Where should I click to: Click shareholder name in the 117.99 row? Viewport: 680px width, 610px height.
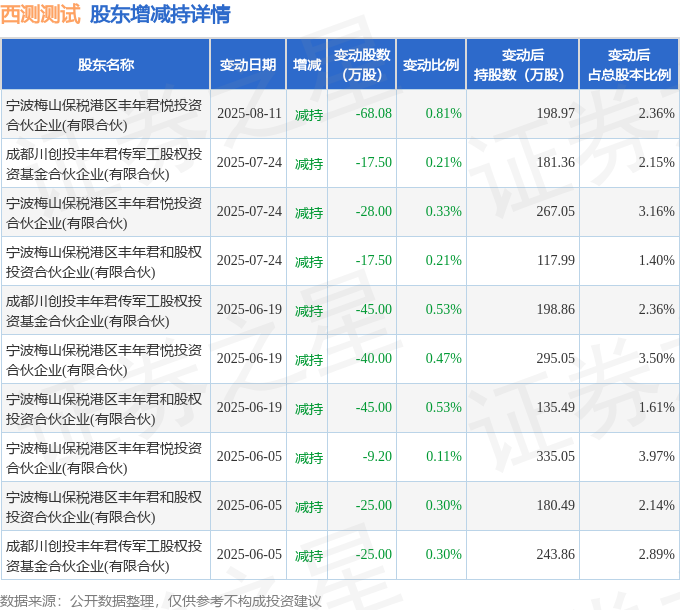(104, 262)
